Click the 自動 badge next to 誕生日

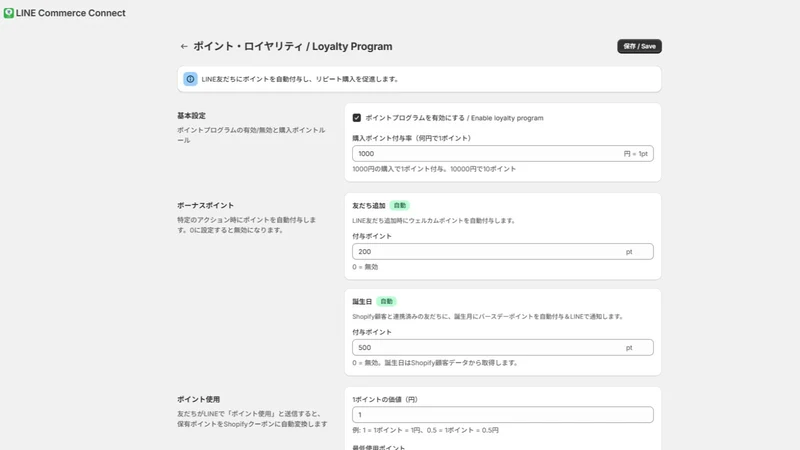pos(387,302)
